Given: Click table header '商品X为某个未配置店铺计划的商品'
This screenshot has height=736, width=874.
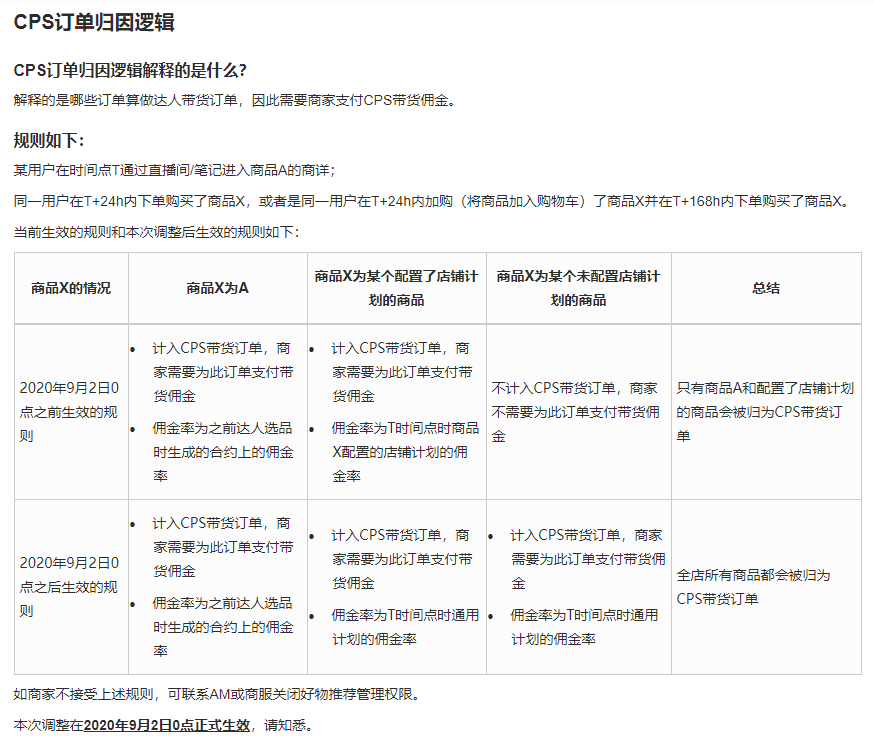Looking at the screenshot, I should tap(579, 288).
